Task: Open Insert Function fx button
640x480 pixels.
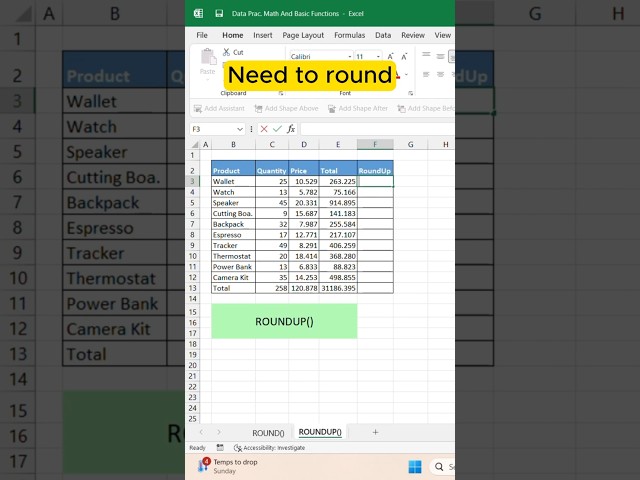Action: tap(291, 129)
